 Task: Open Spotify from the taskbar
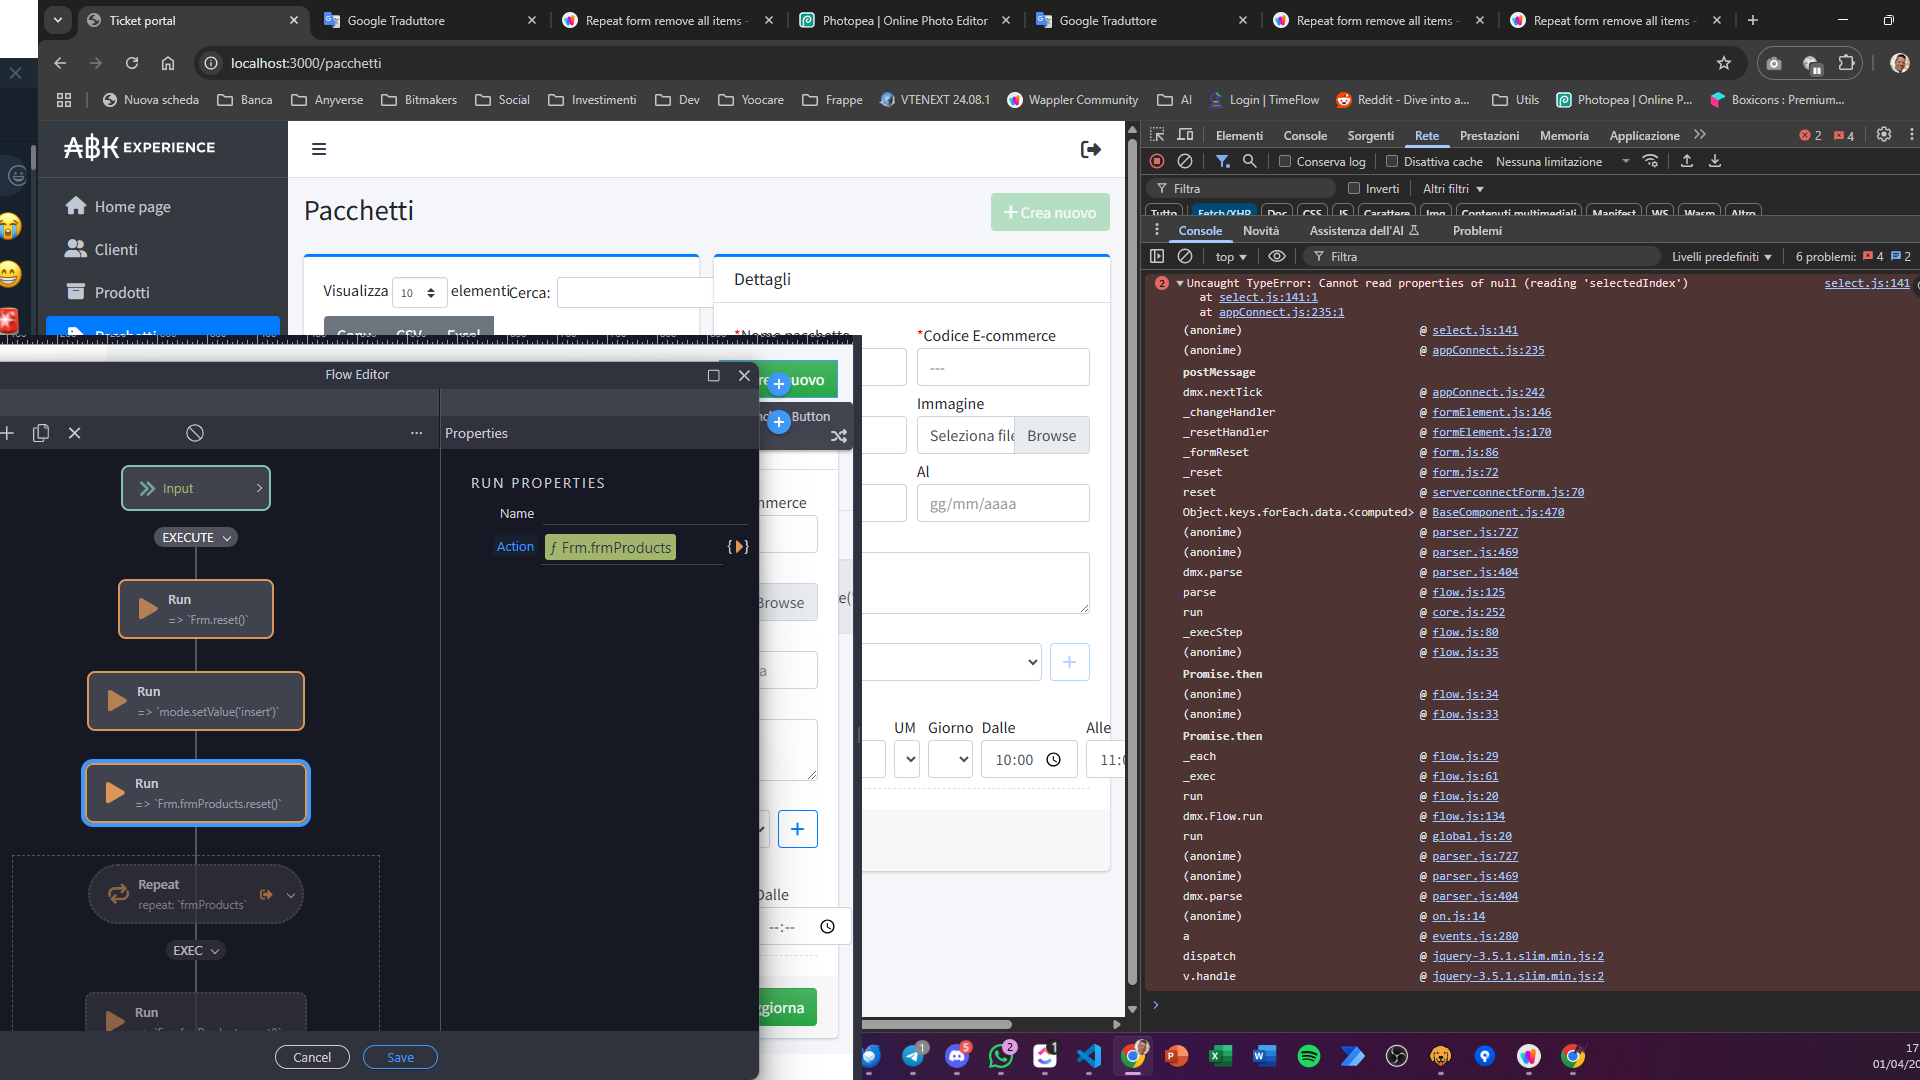[x=1308, y=1056]
